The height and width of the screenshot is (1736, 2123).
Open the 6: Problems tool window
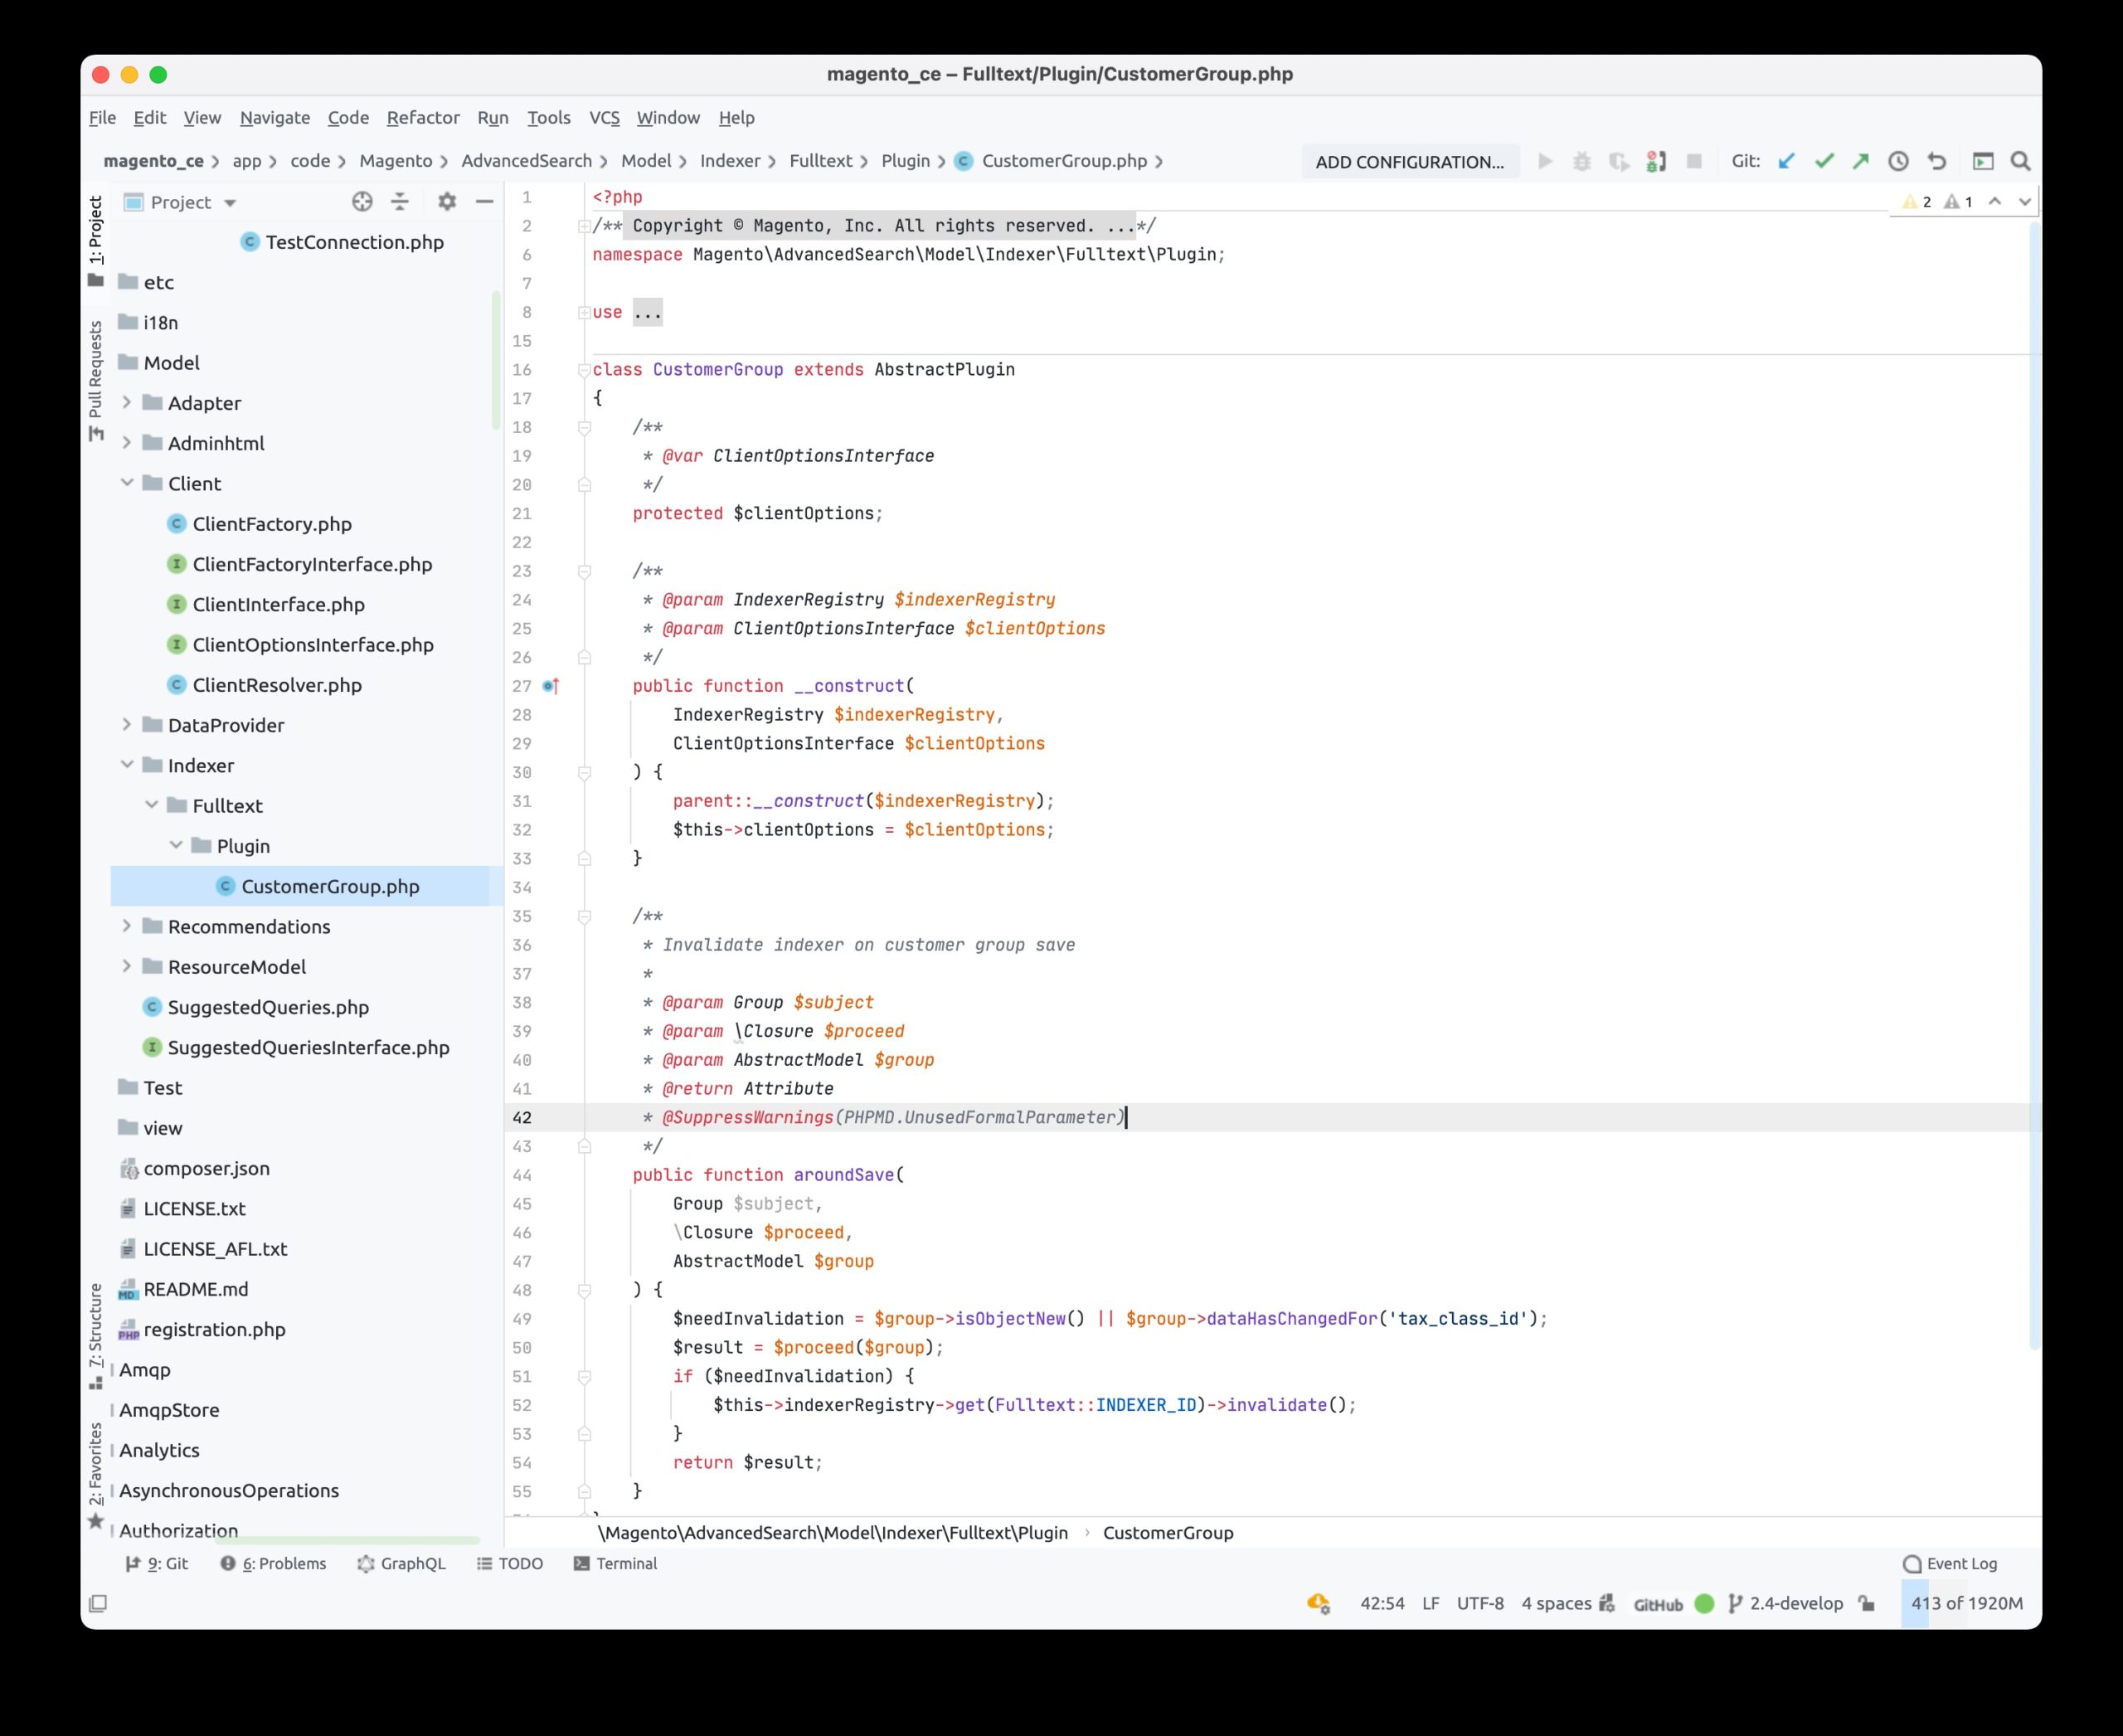[x=273, y=1563]
